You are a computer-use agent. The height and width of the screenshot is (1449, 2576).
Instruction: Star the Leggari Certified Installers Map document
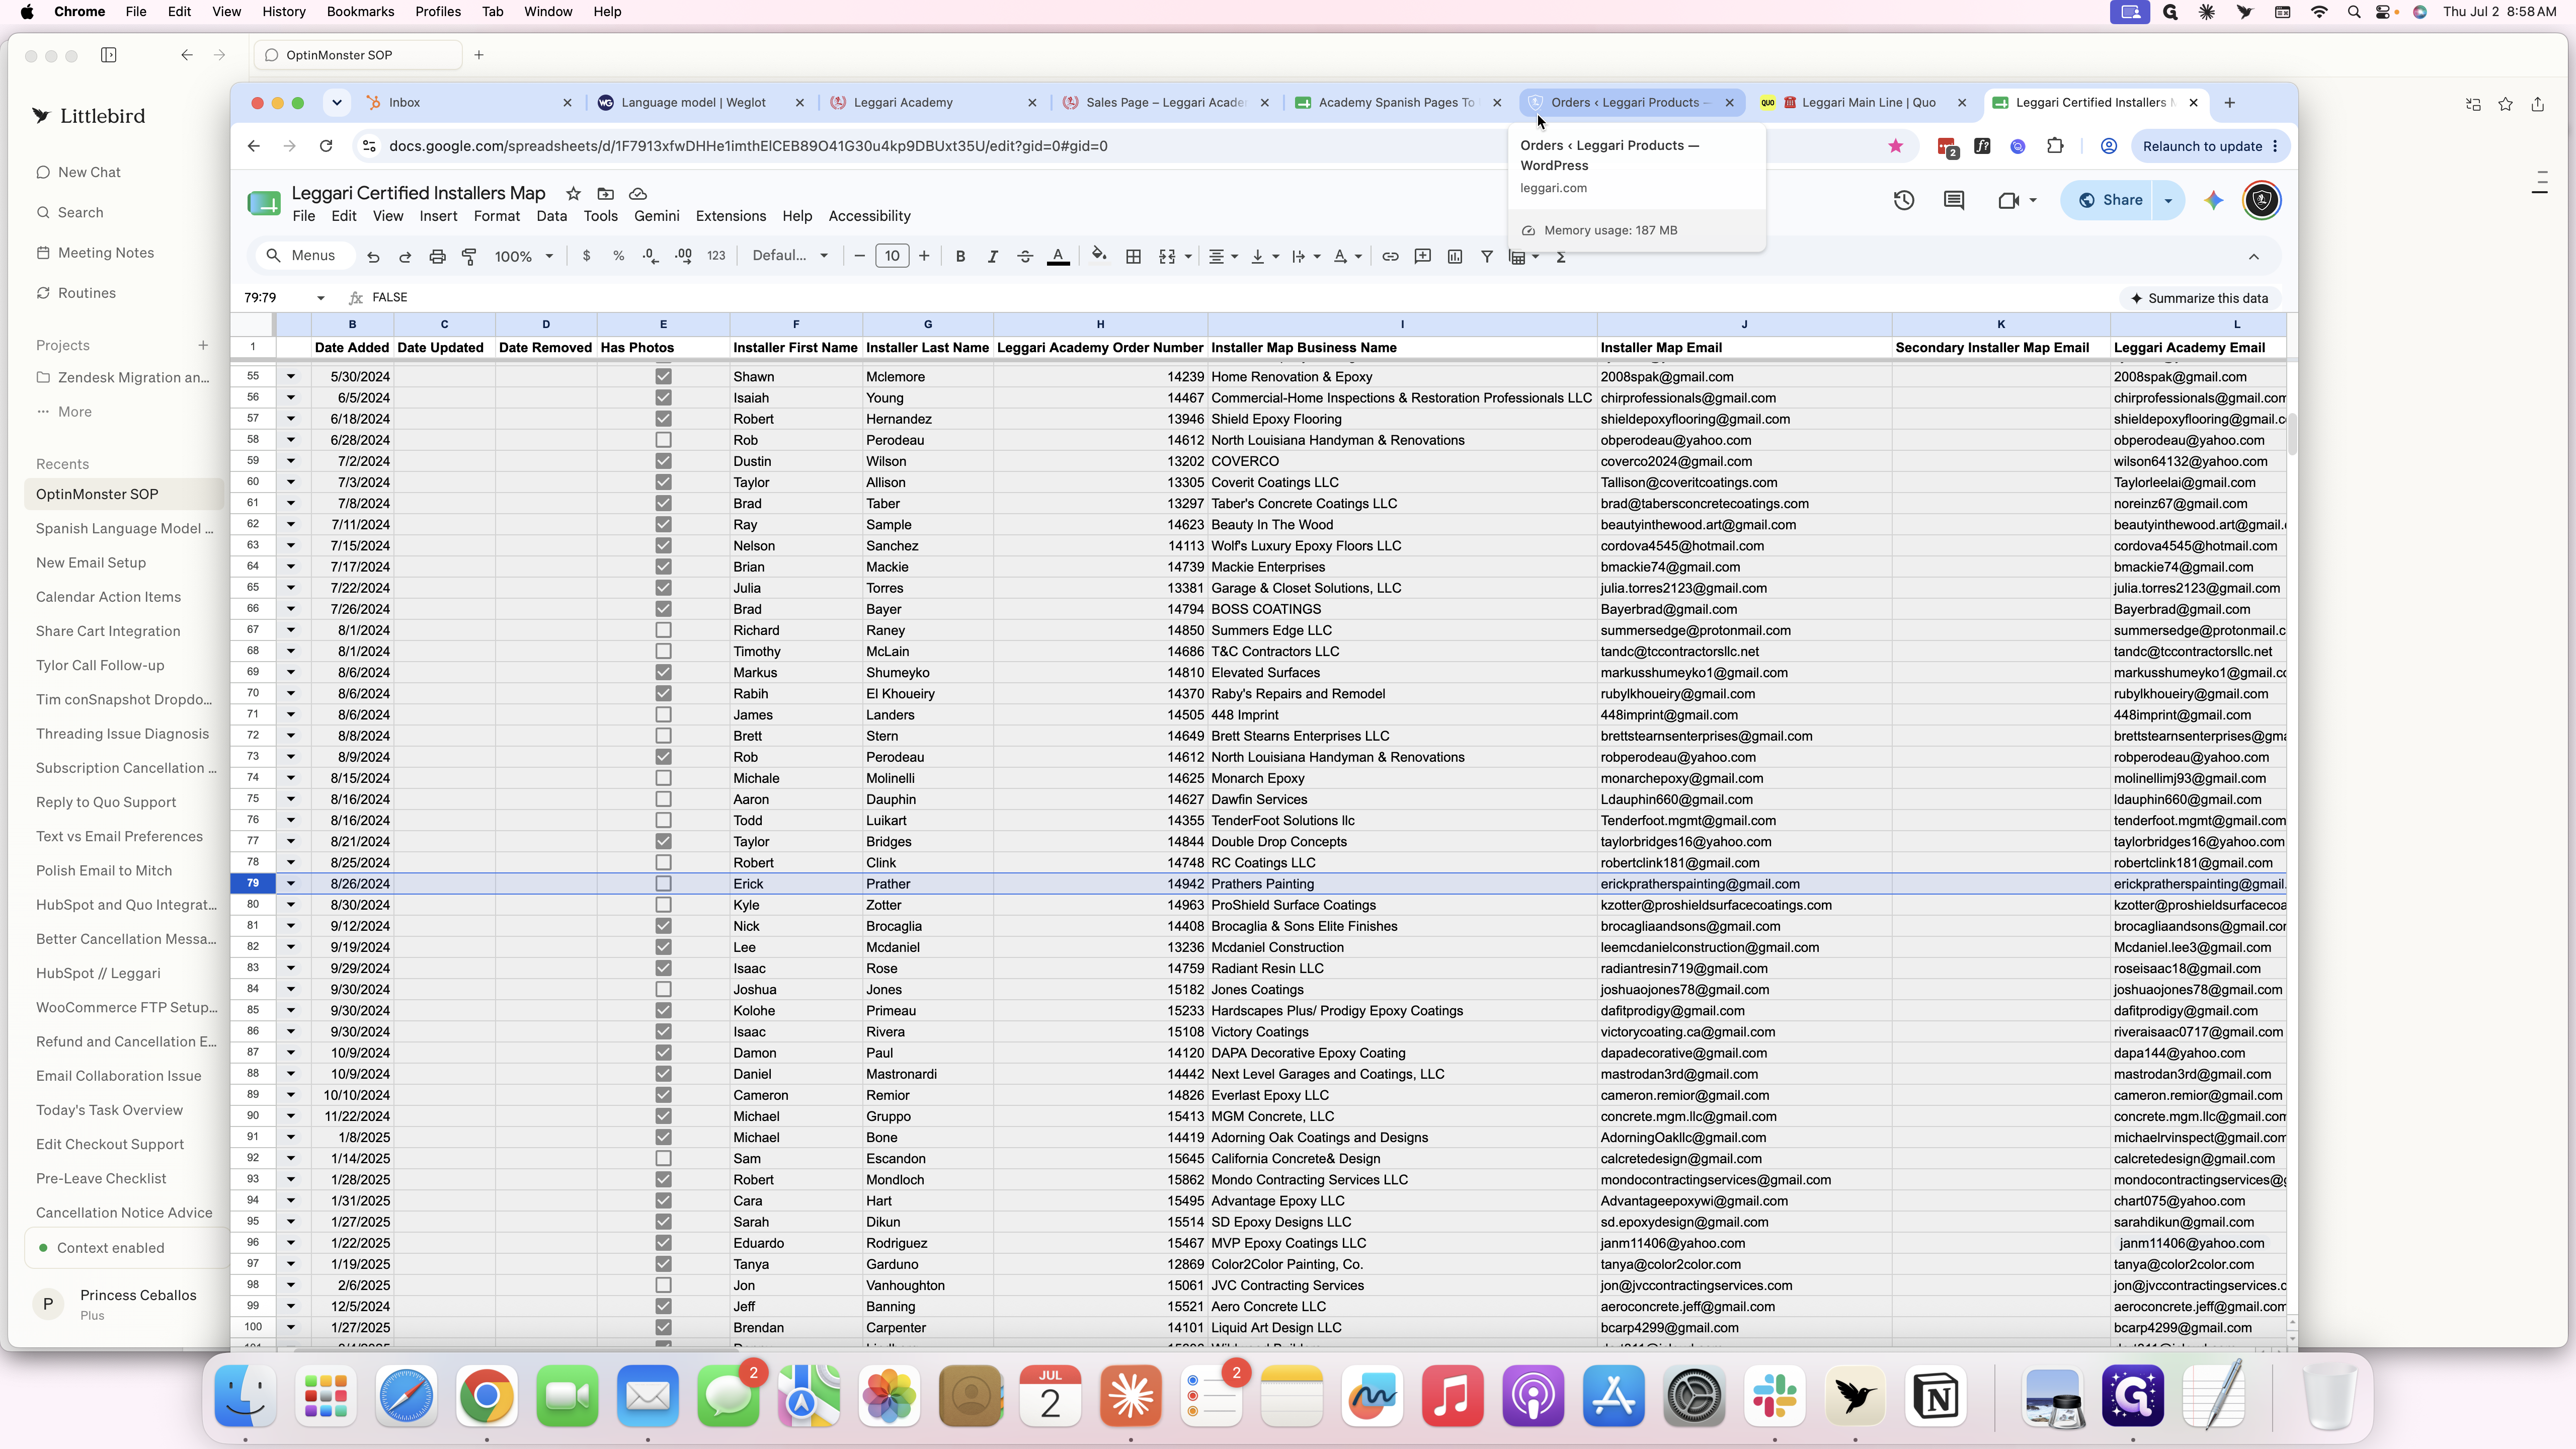(x=573, y=193)
